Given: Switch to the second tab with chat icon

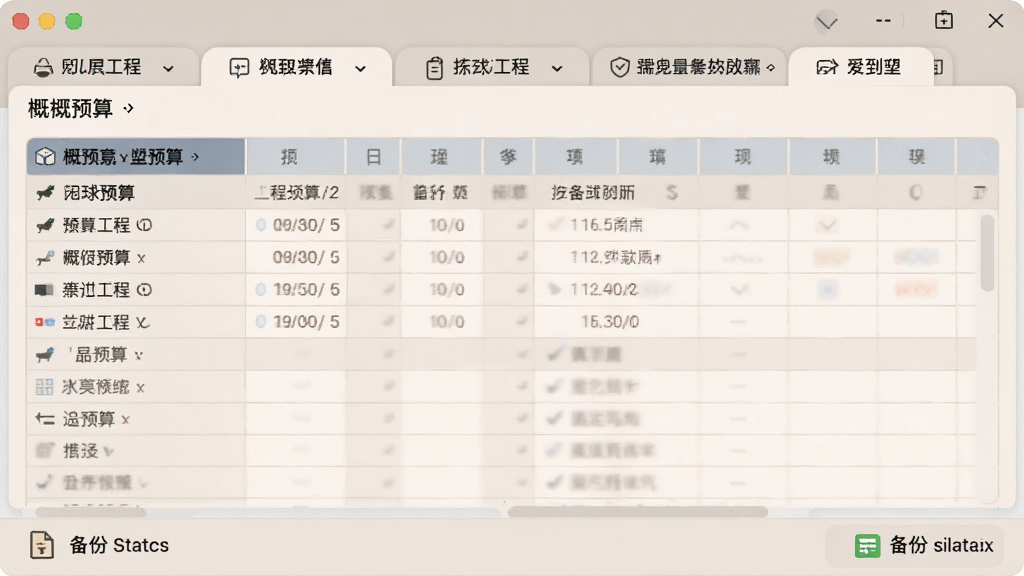Looking at the screenshot, I should pyautogui.click(x=297, y=67).
